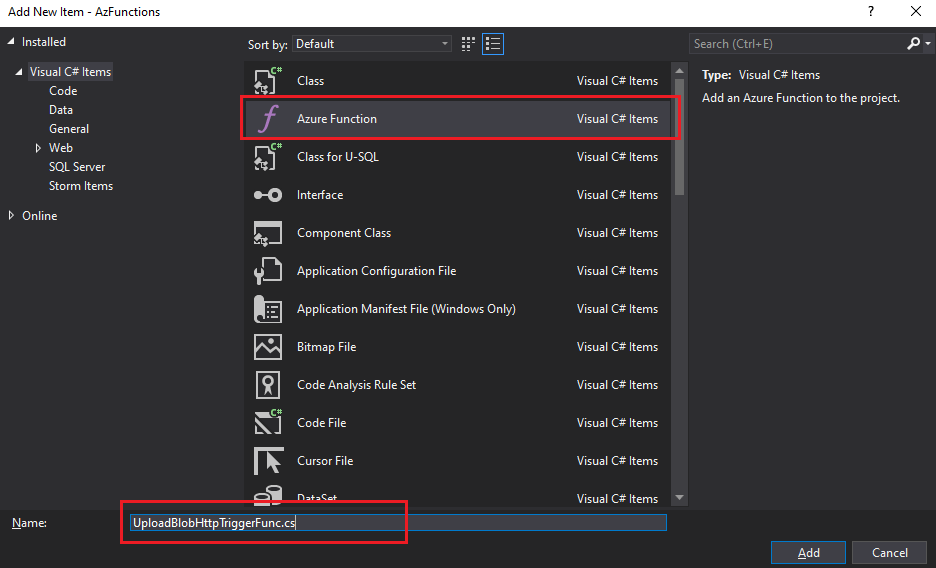
Task: Open the Storm Items category
Action: pos(81,186)
